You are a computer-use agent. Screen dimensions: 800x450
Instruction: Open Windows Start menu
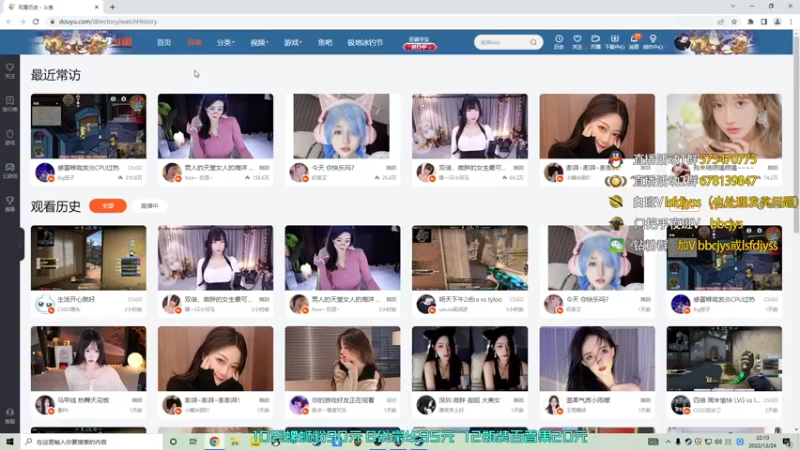click(10, 441)
